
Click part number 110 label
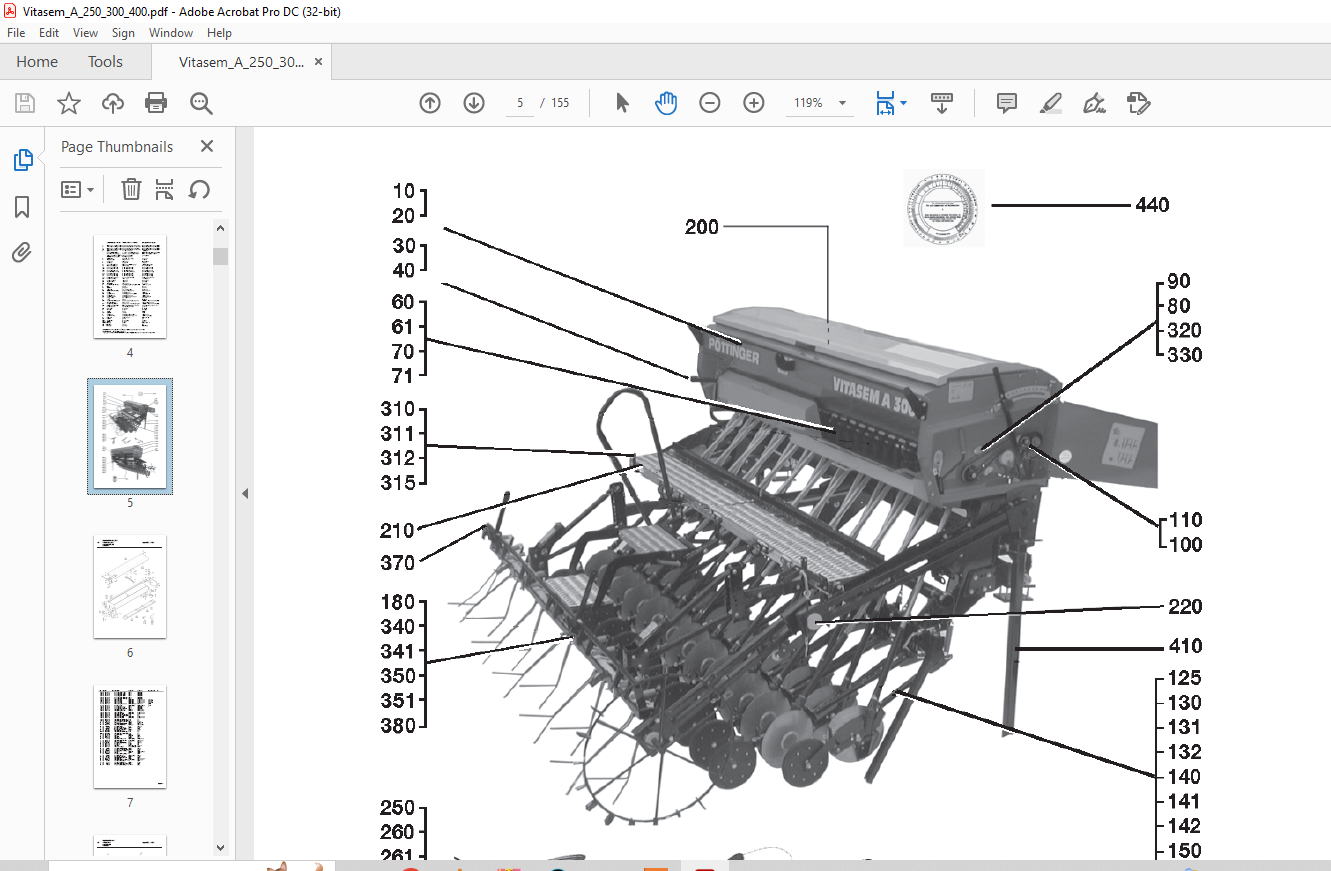[x=1185, y=520]
